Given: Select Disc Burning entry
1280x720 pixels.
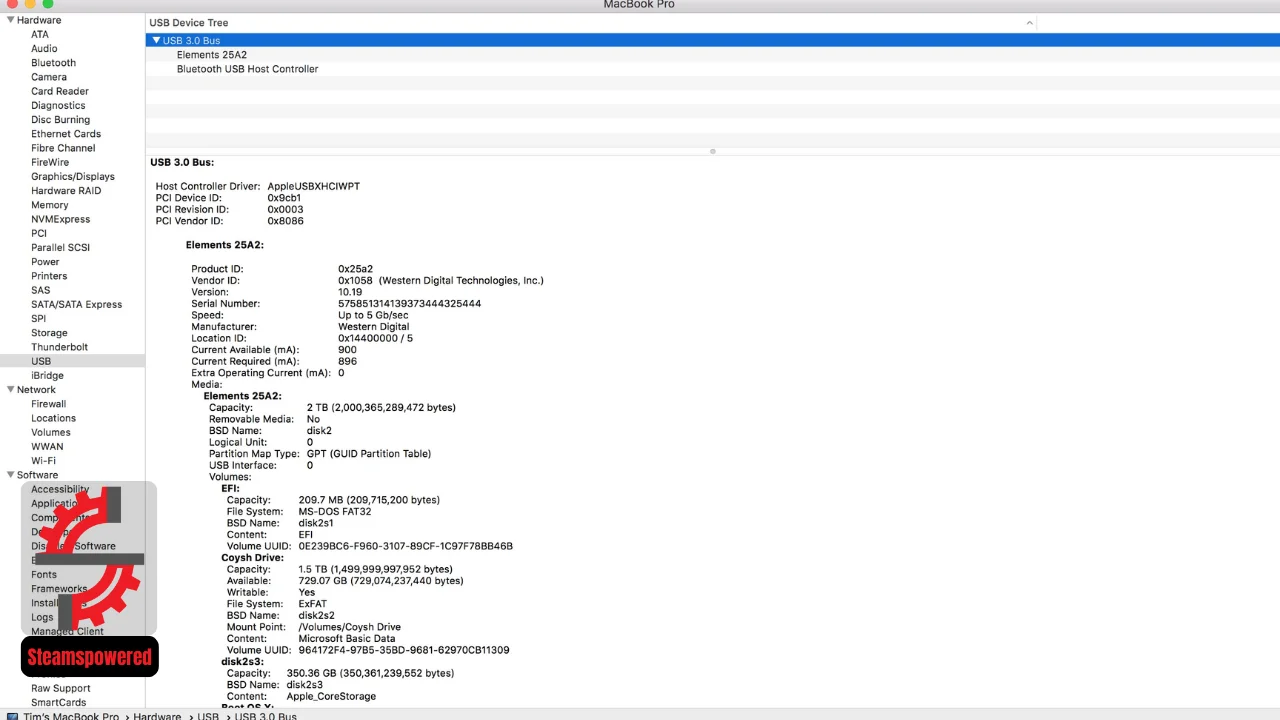Looking at the screenshot, I should [60, 120].
